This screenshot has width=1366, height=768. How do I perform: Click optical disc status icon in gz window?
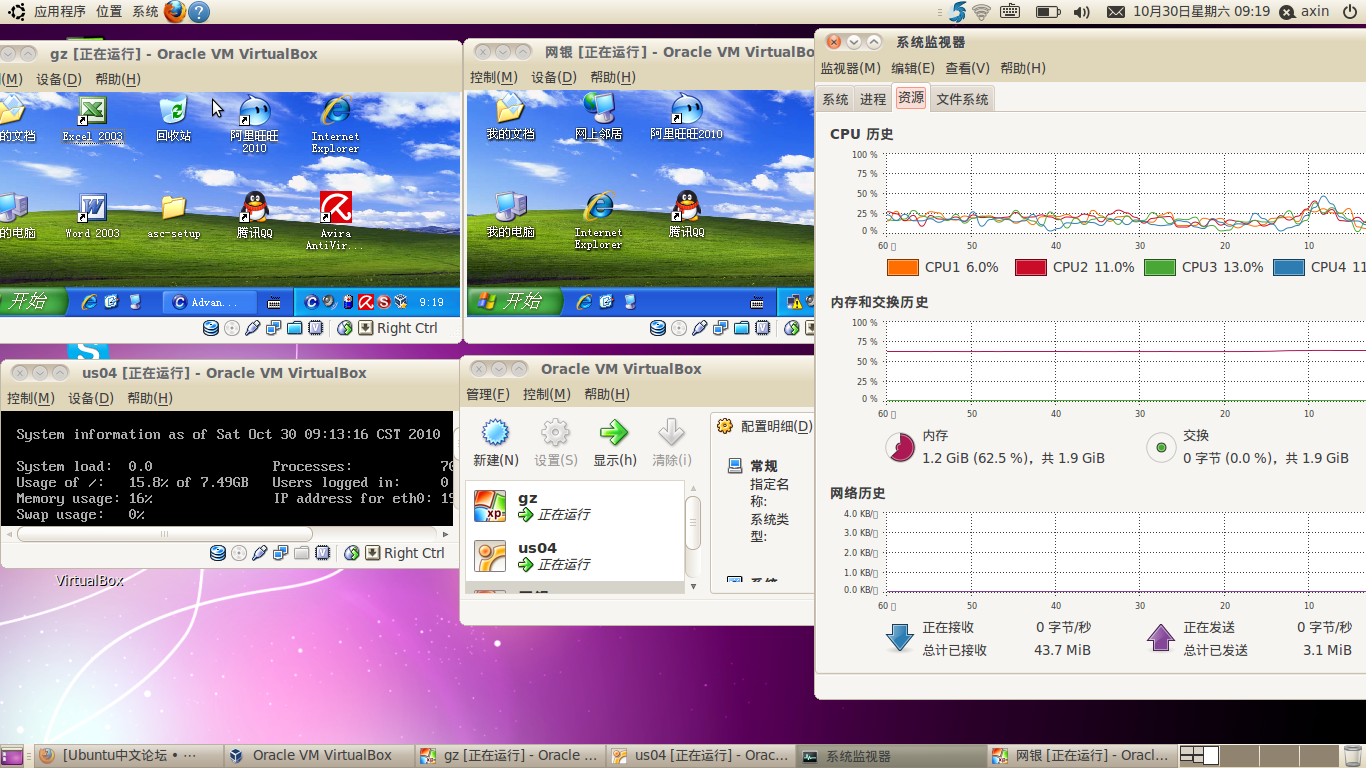click(x=232, y=328)
